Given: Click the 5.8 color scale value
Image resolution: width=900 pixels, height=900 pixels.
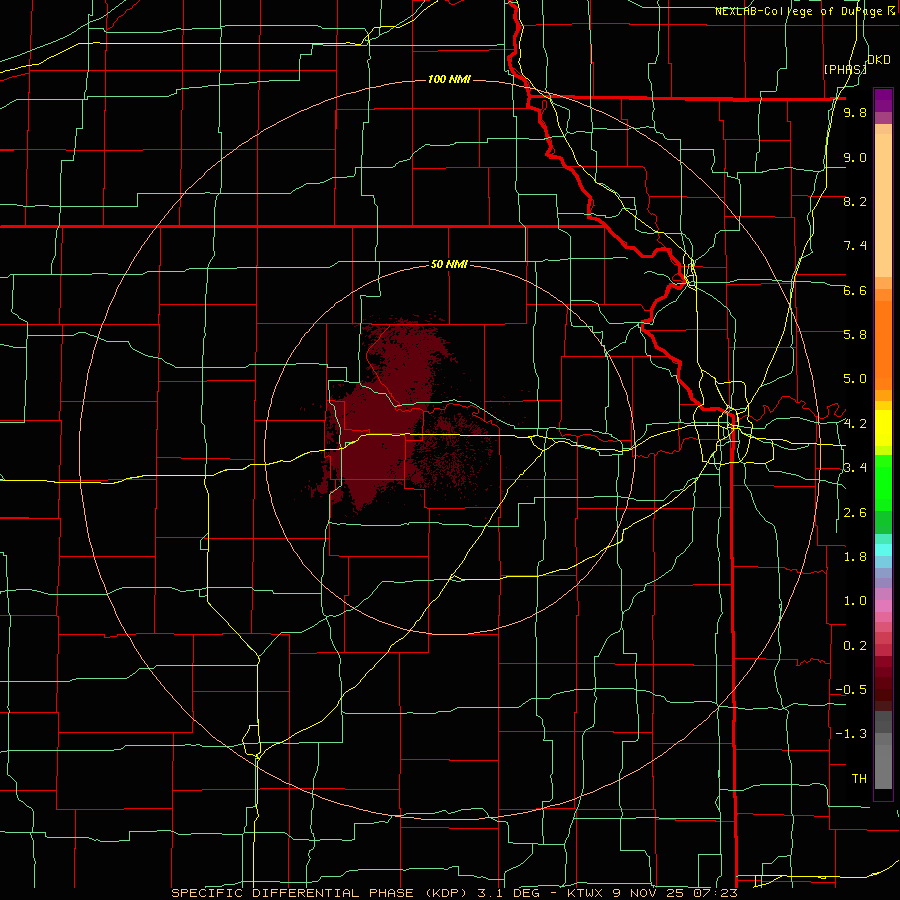Looking at the screenshot, I should click(x=855, y=335).
